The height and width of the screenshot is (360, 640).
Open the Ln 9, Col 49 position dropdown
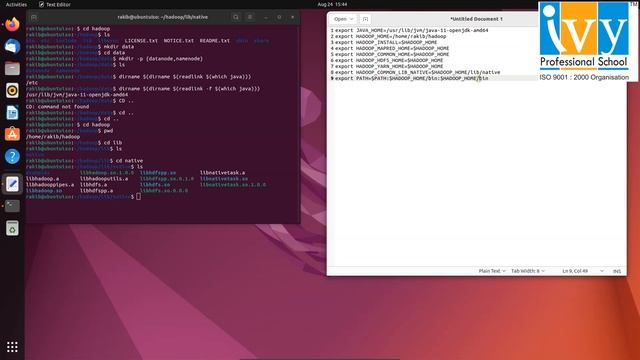(x=582, y=271)
